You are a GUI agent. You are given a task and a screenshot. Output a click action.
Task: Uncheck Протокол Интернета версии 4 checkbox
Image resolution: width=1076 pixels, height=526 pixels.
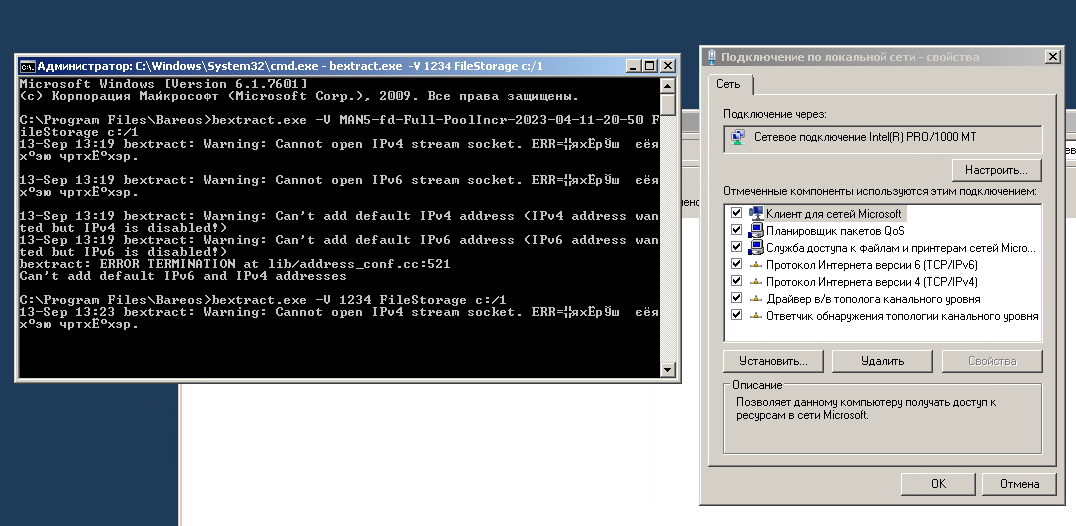[737, 282]
